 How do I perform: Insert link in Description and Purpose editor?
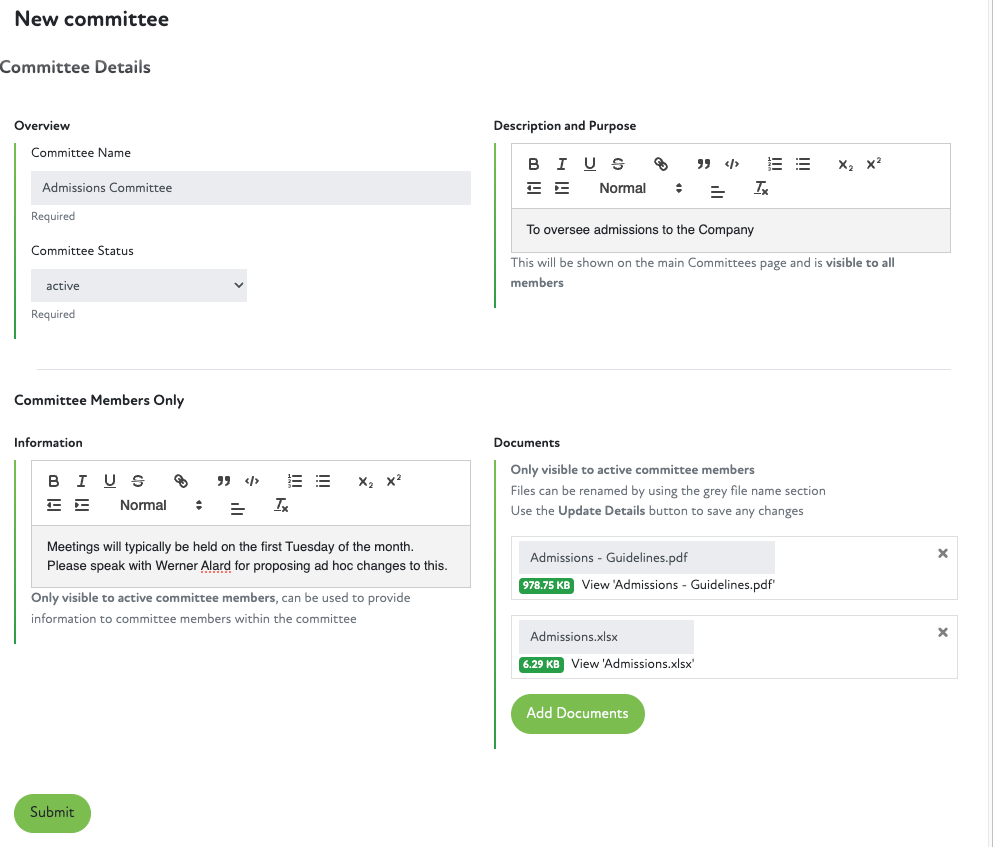click(x=661, y=164)
